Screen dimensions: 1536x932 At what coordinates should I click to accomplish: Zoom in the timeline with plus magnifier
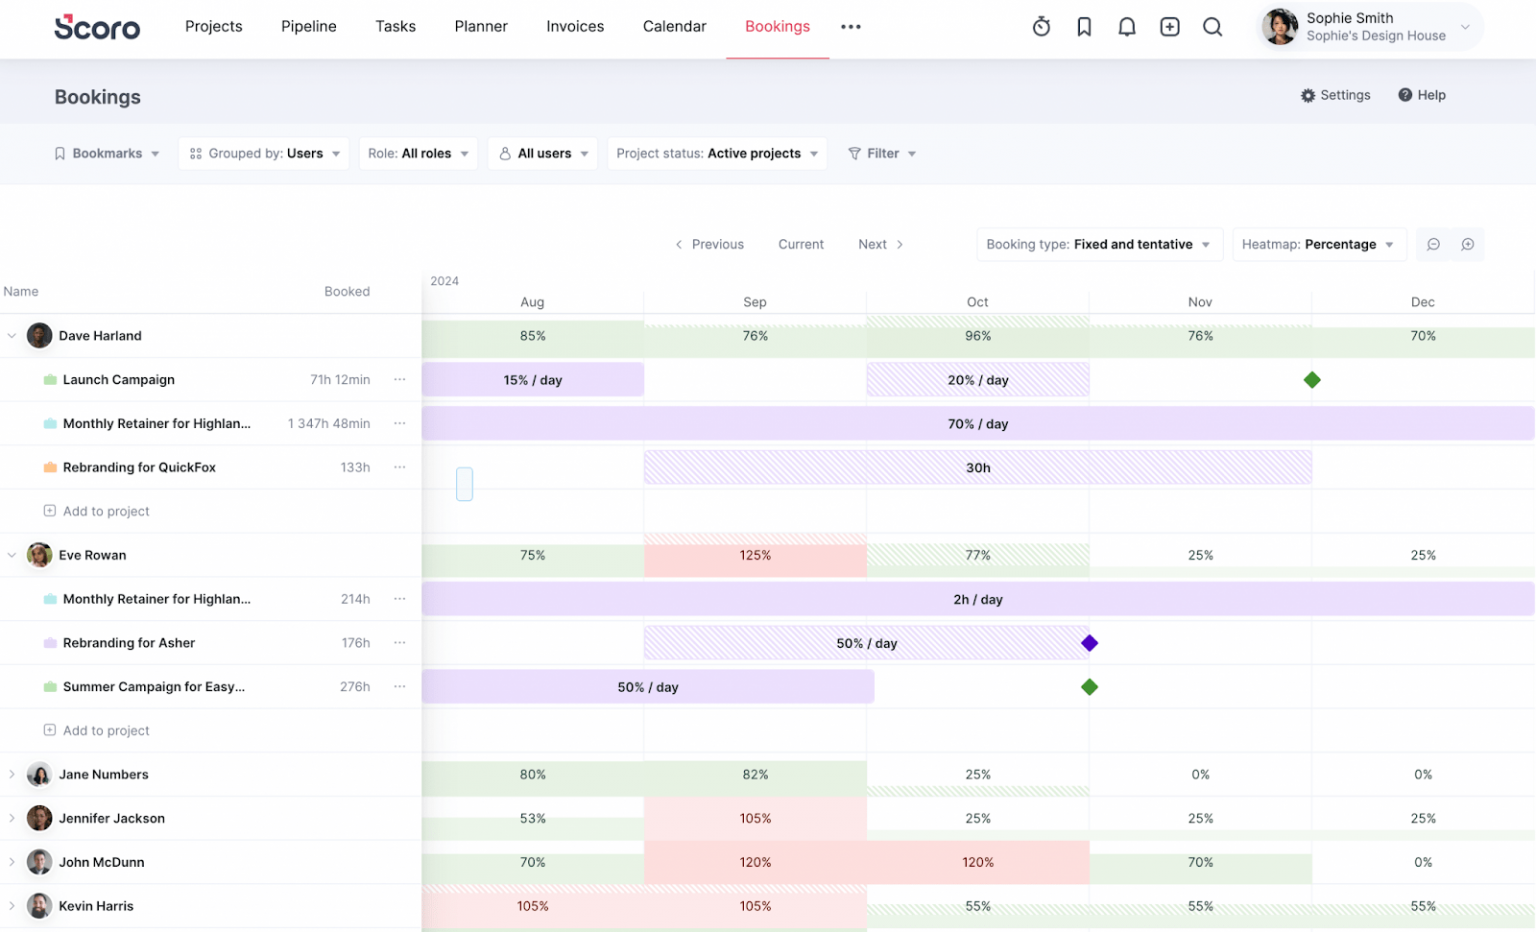click(x=1467, y=244)
